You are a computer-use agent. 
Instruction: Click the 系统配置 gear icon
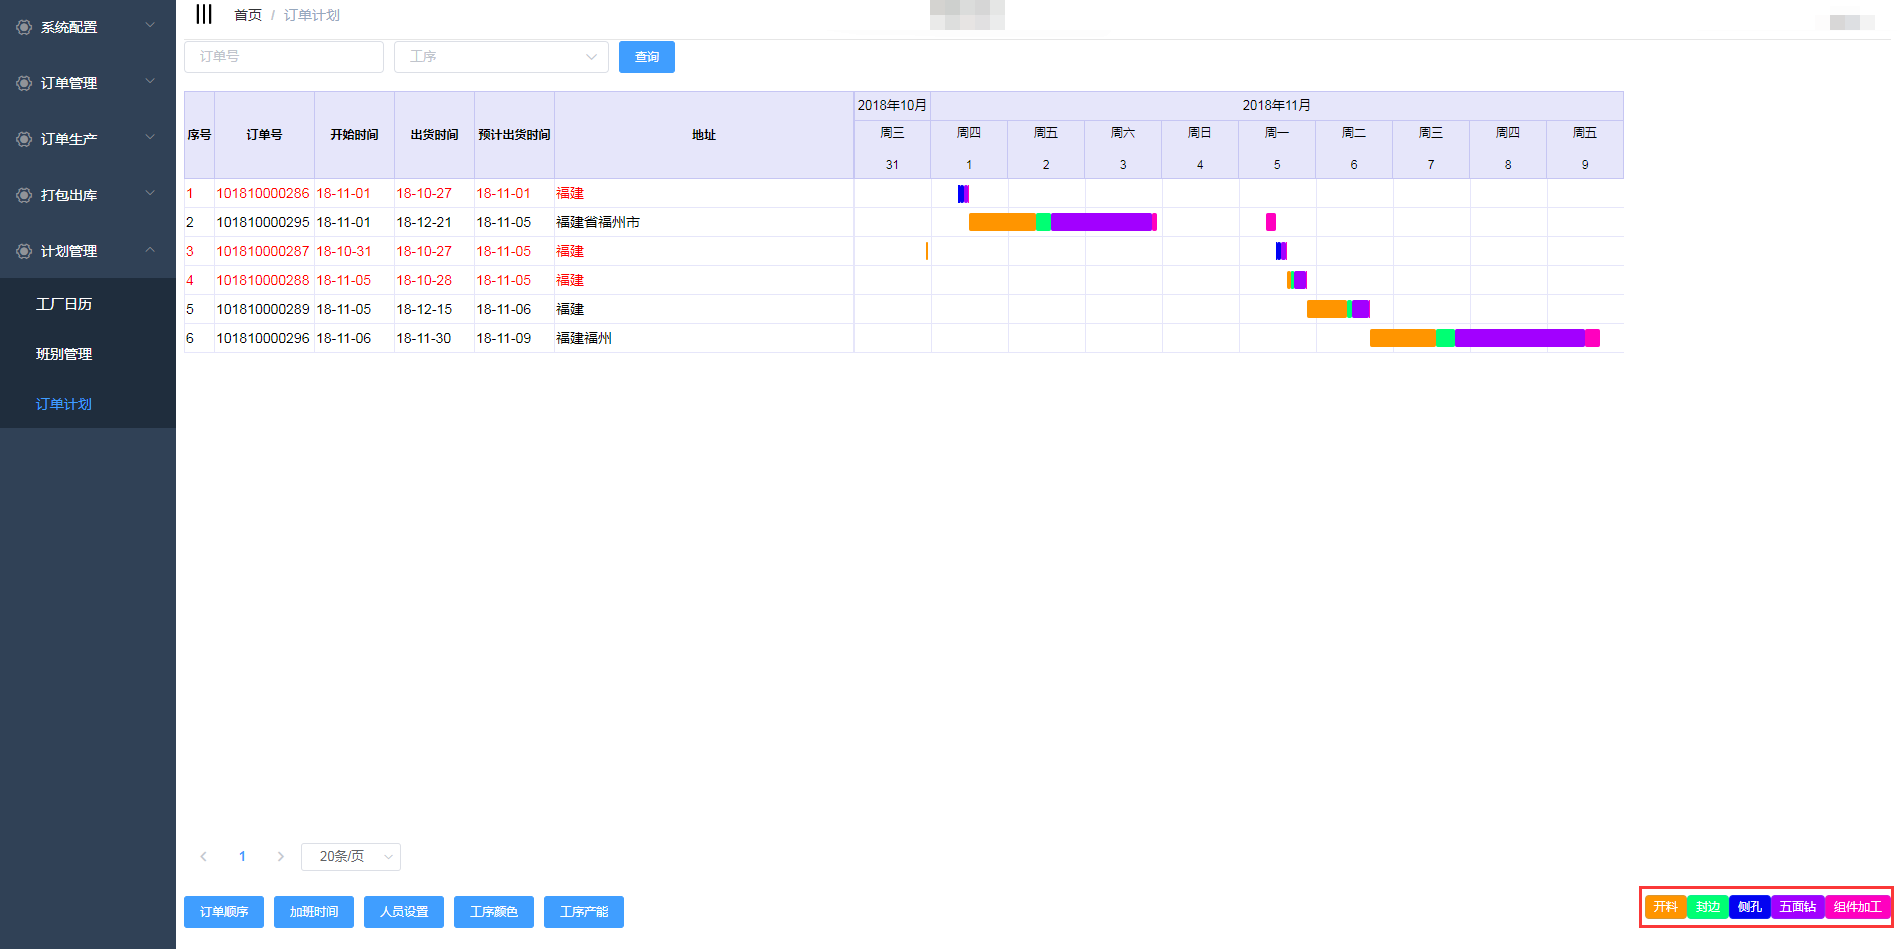click(x=24, y=27)
